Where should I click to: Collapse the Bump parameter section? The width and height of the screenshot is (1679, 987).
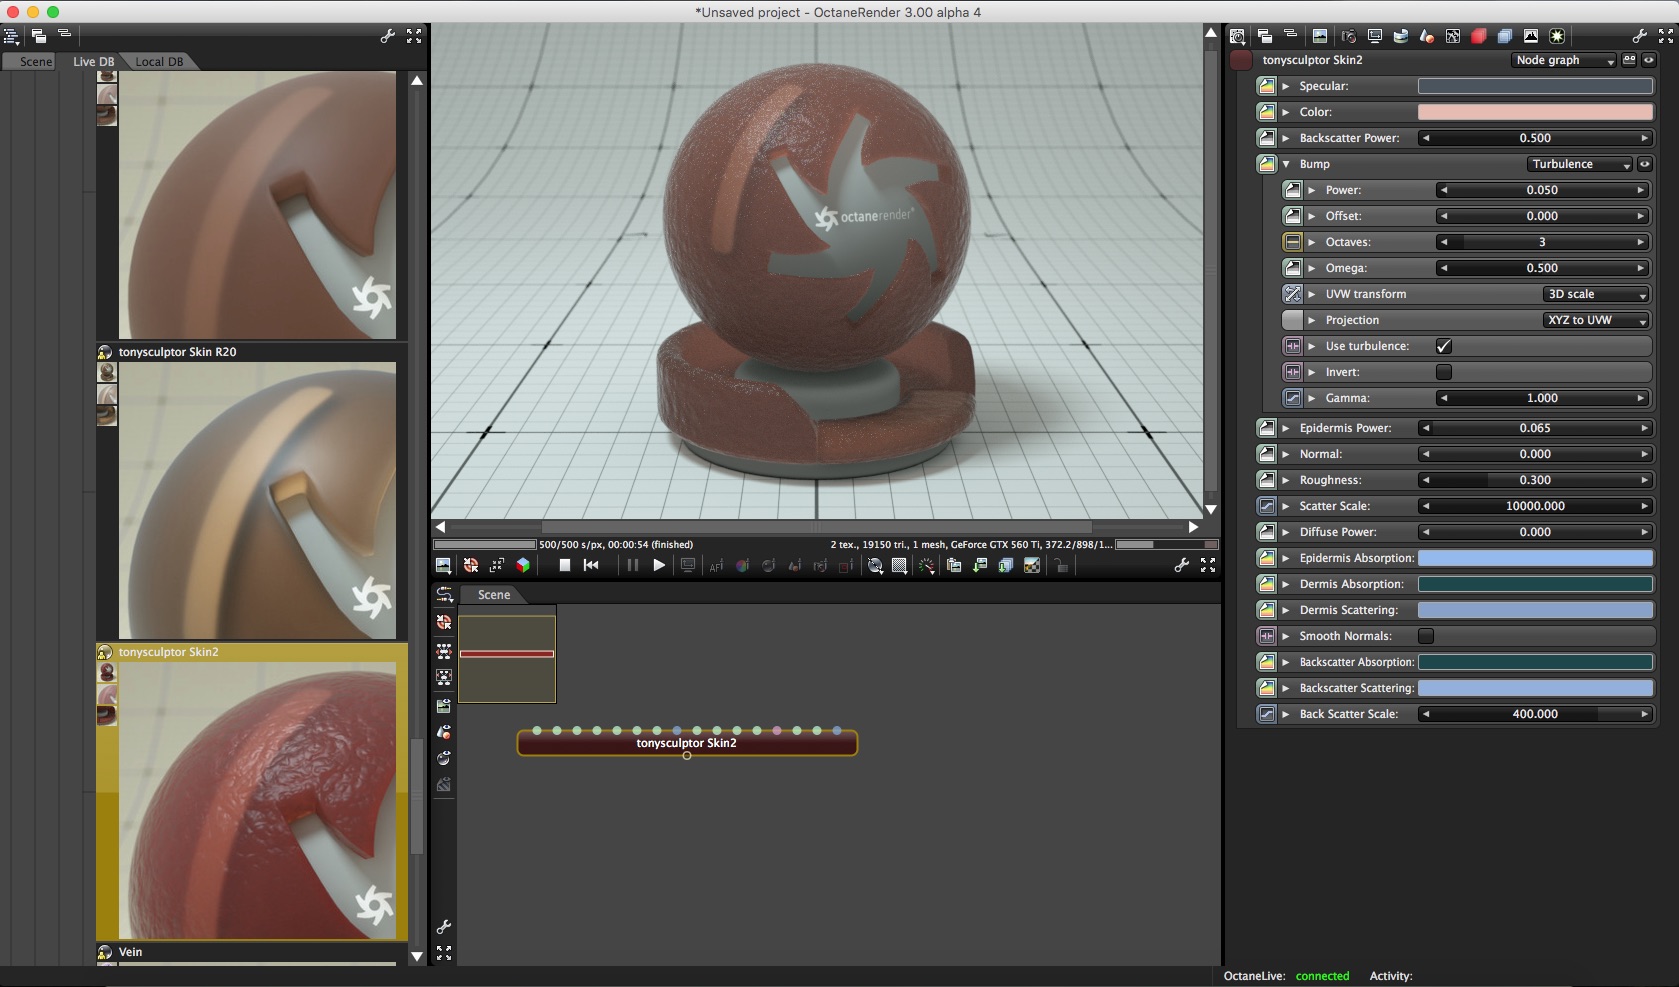point(1286,164)
